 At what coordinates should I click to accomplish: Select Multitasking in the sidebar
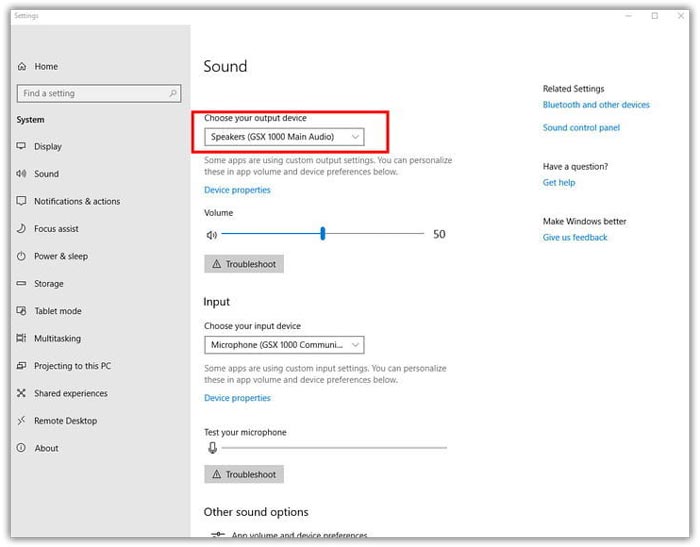57,339
